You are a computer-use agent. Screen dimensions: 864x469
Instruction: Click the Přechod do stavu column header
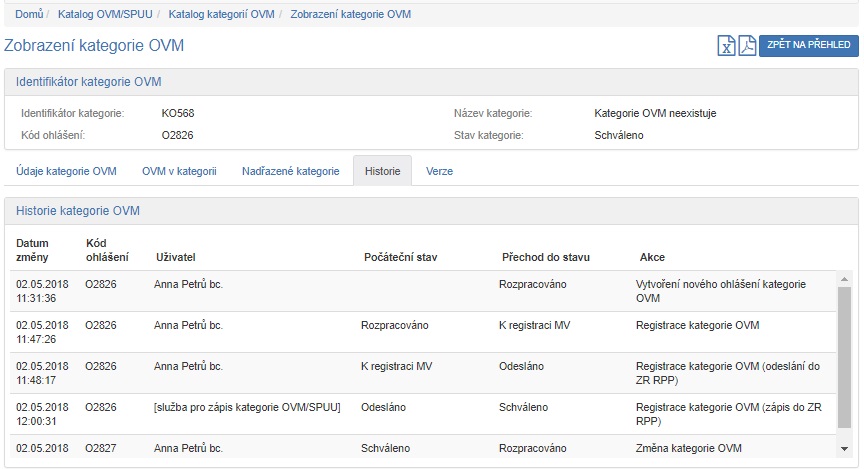click(x=541, y=257)
